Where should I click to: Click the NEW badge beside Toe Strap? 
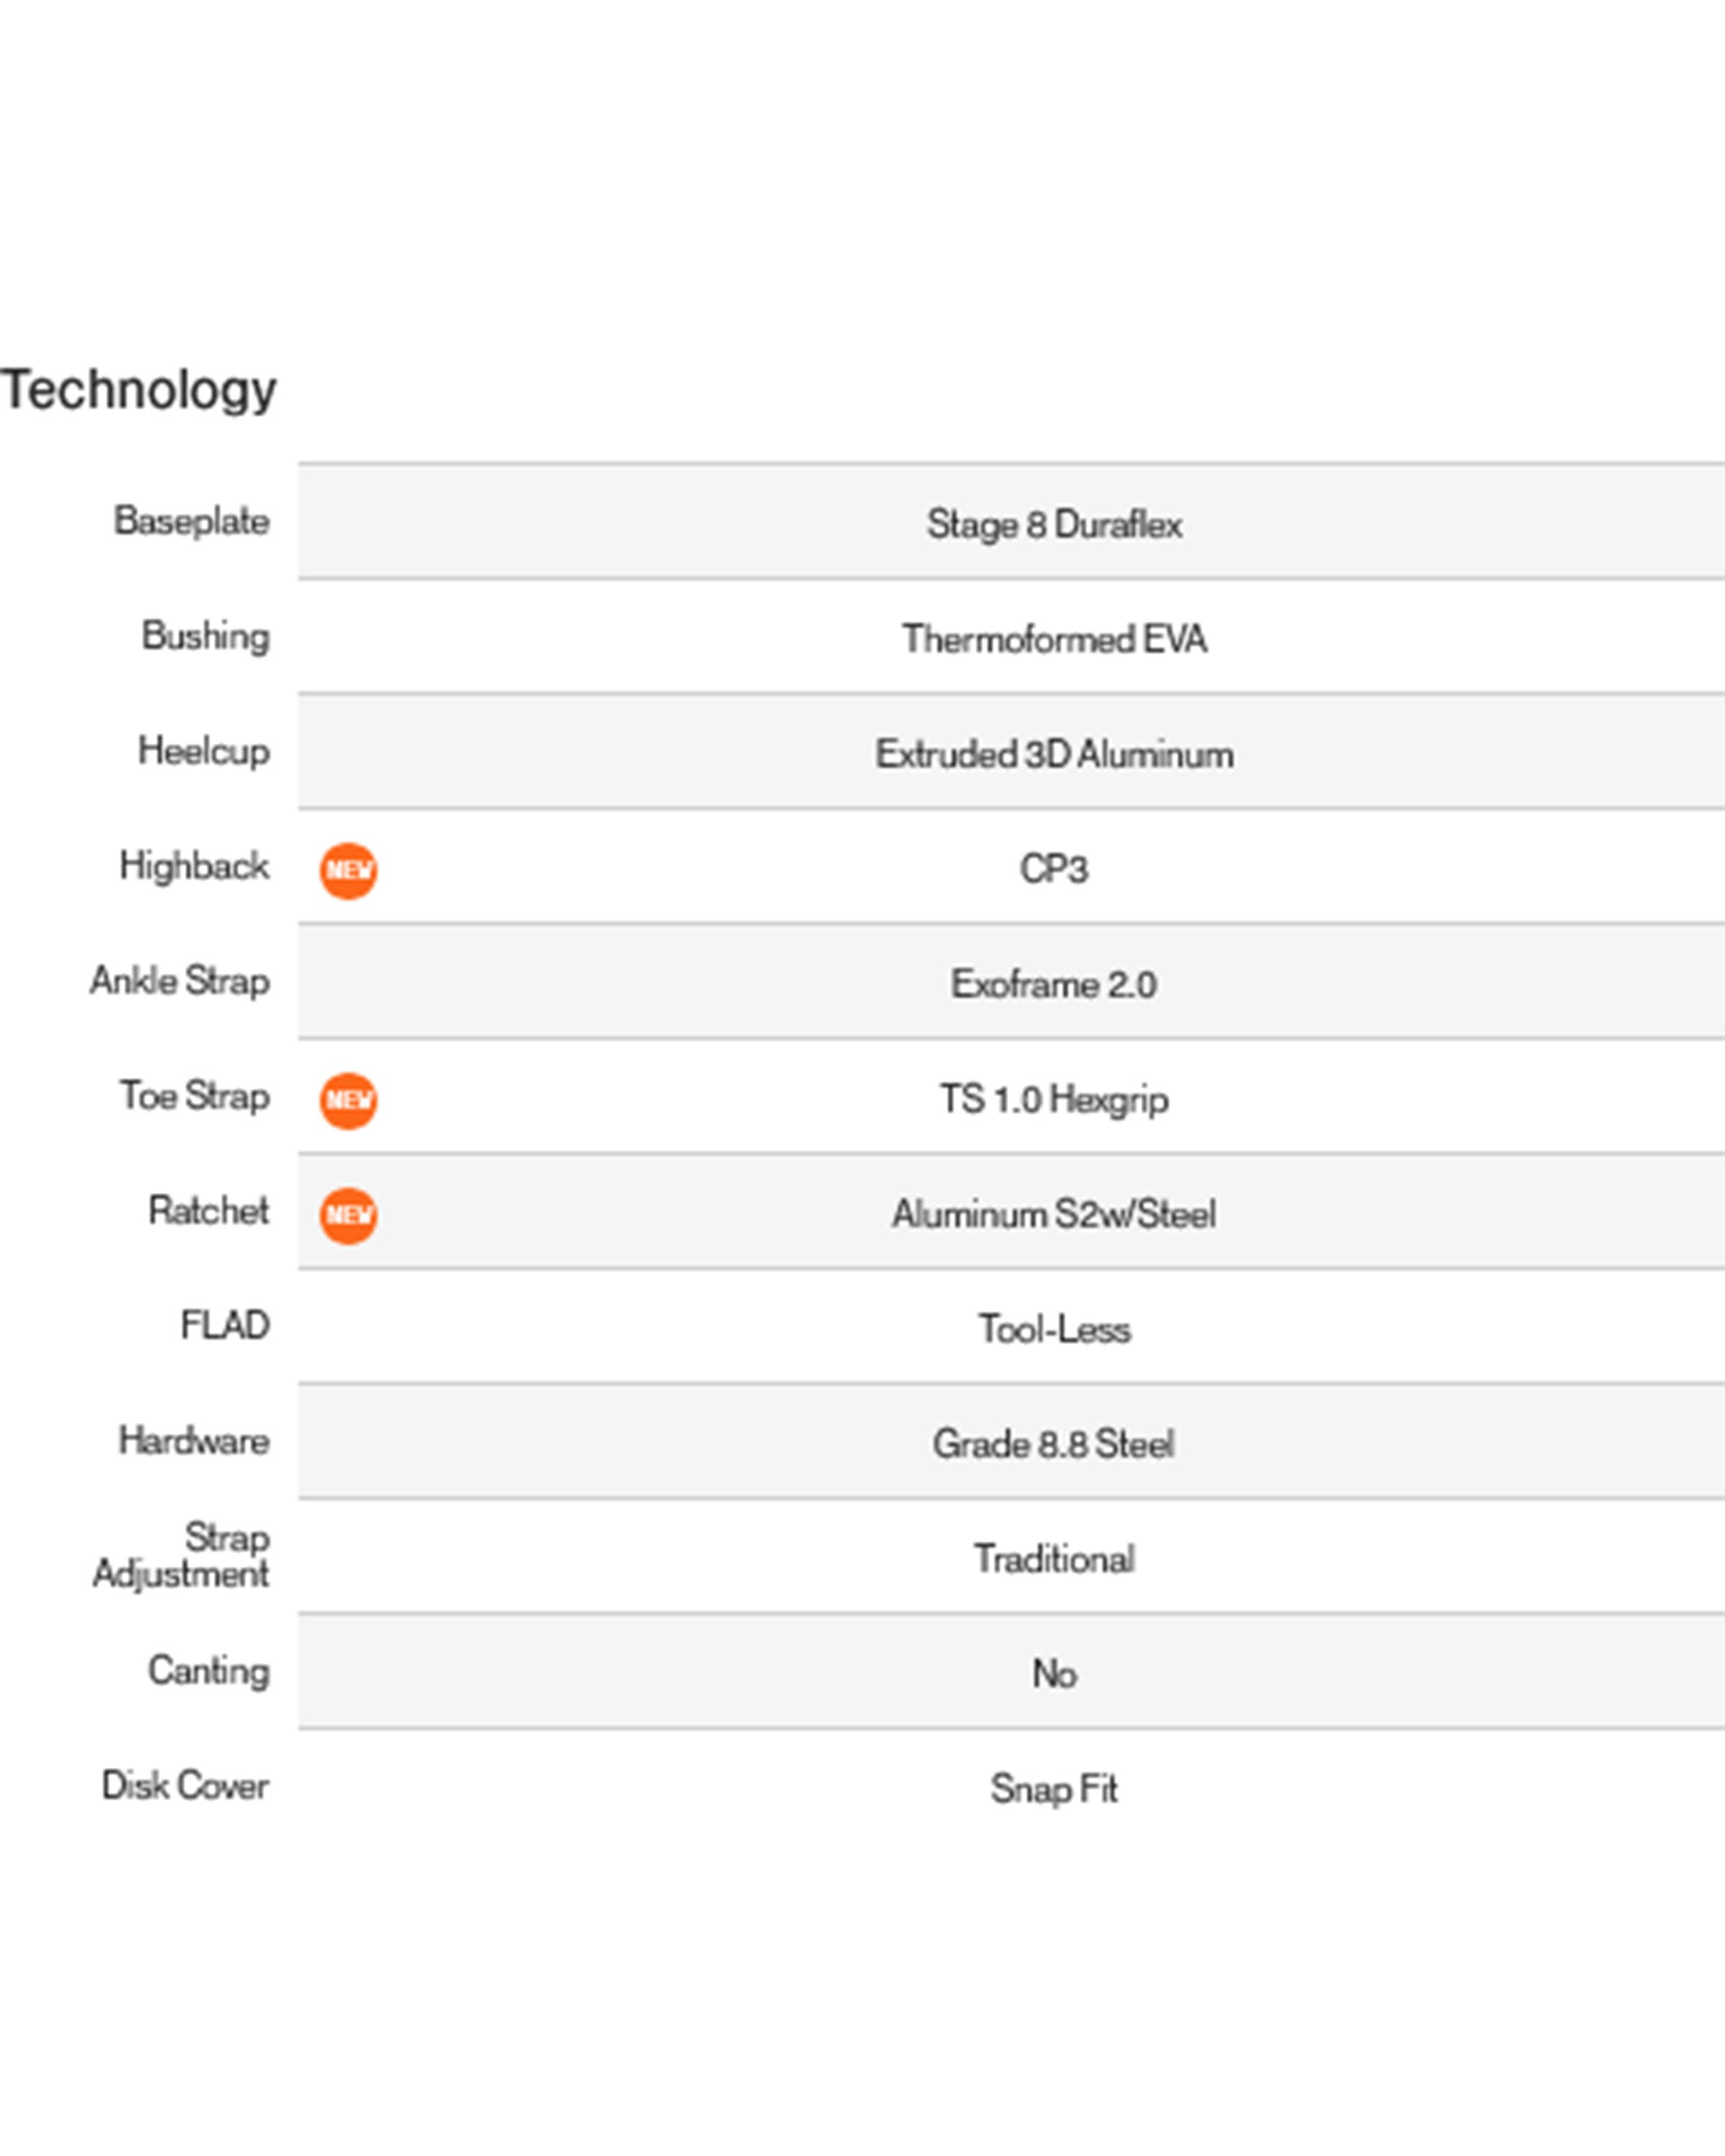[348, 1100]
